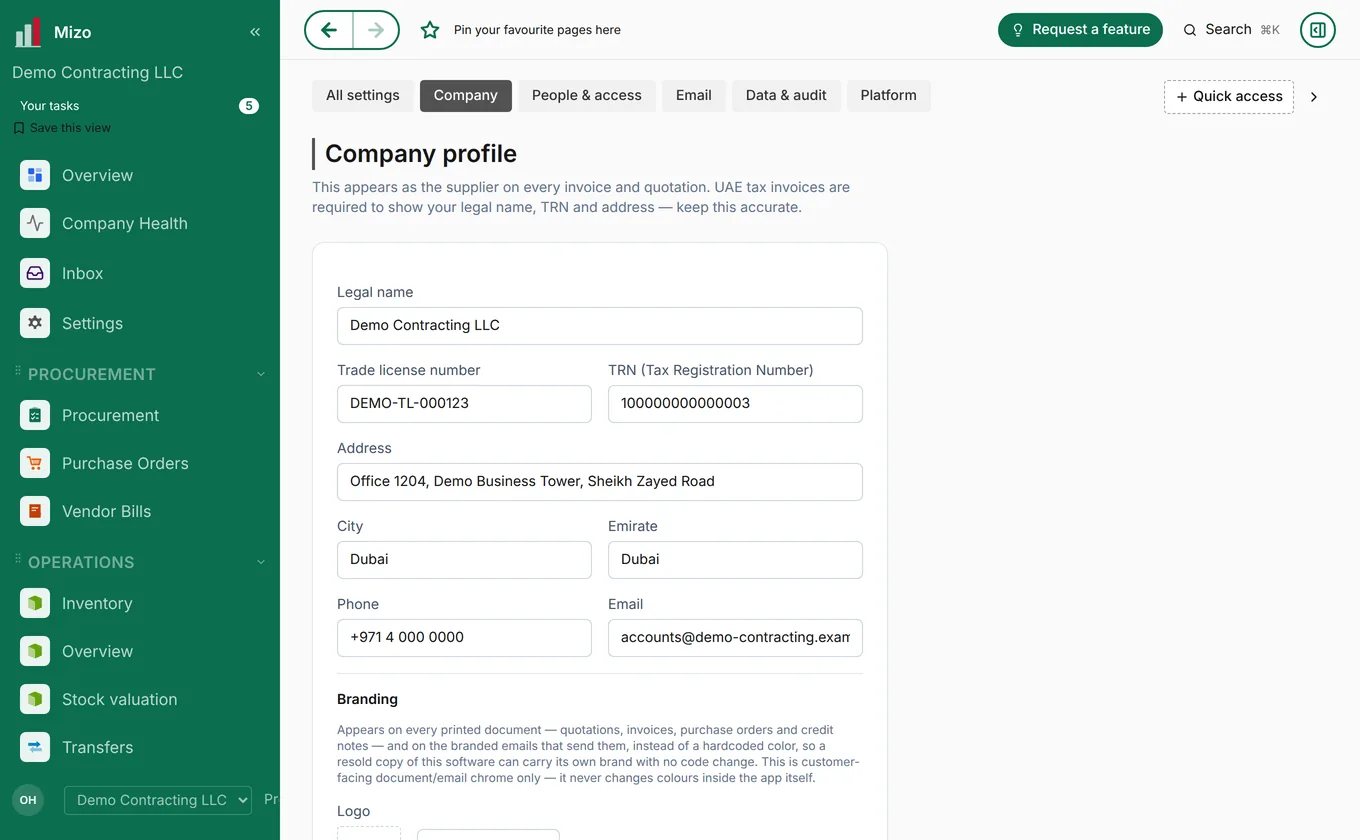Screen dimensions: 1360x840
Task: Toggle the side panel icon beside Search
Action: point(1318,30)
